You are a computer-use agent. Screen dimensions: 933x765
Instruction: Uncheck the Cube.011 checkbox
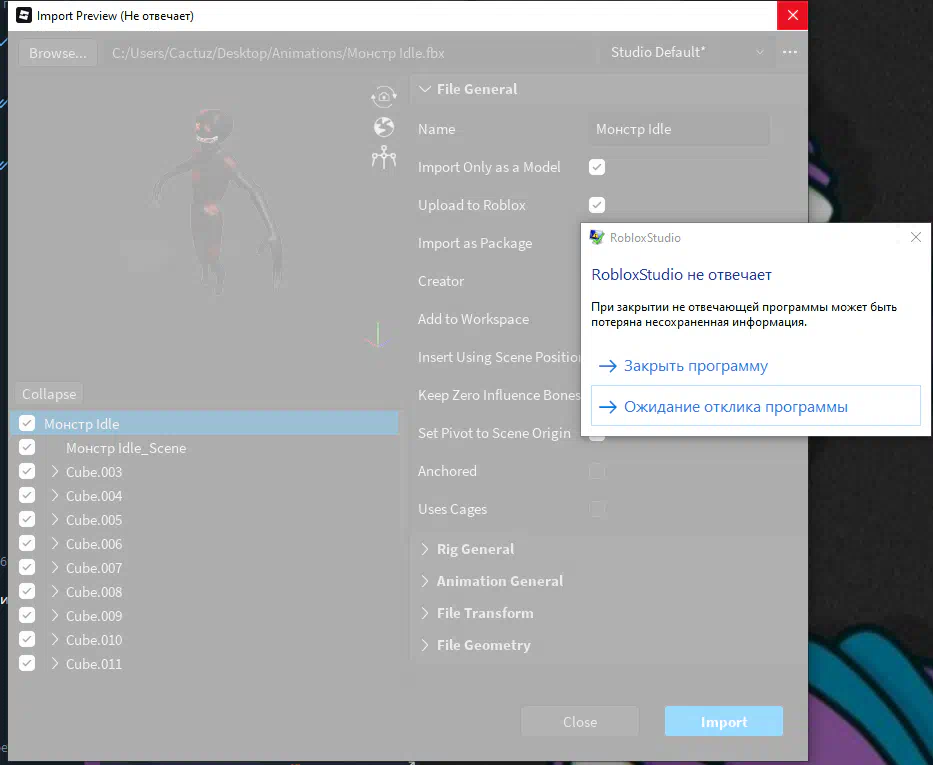27,663
